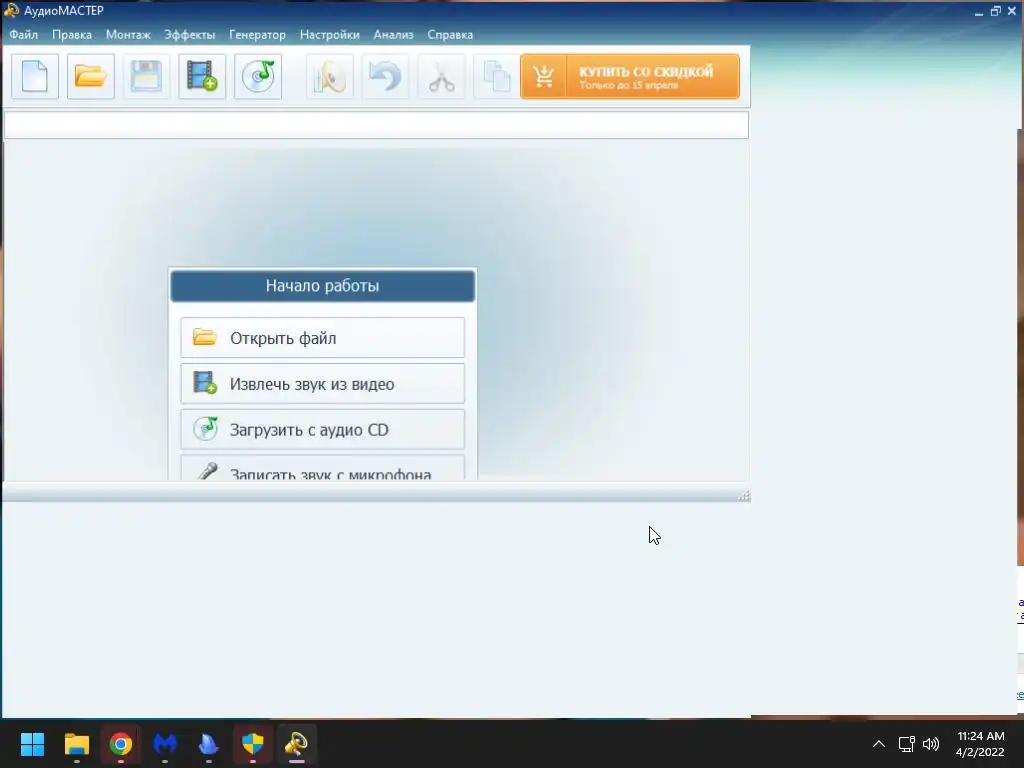Click the Open folder toolbar icon

tap(91, 76)
